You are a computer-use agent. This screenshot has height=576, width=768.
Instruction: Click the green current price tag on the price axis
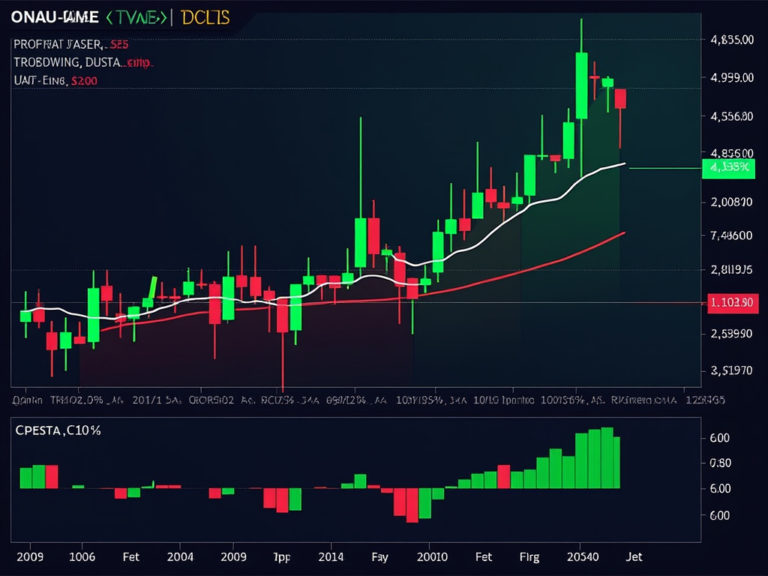tap(729, 168)
